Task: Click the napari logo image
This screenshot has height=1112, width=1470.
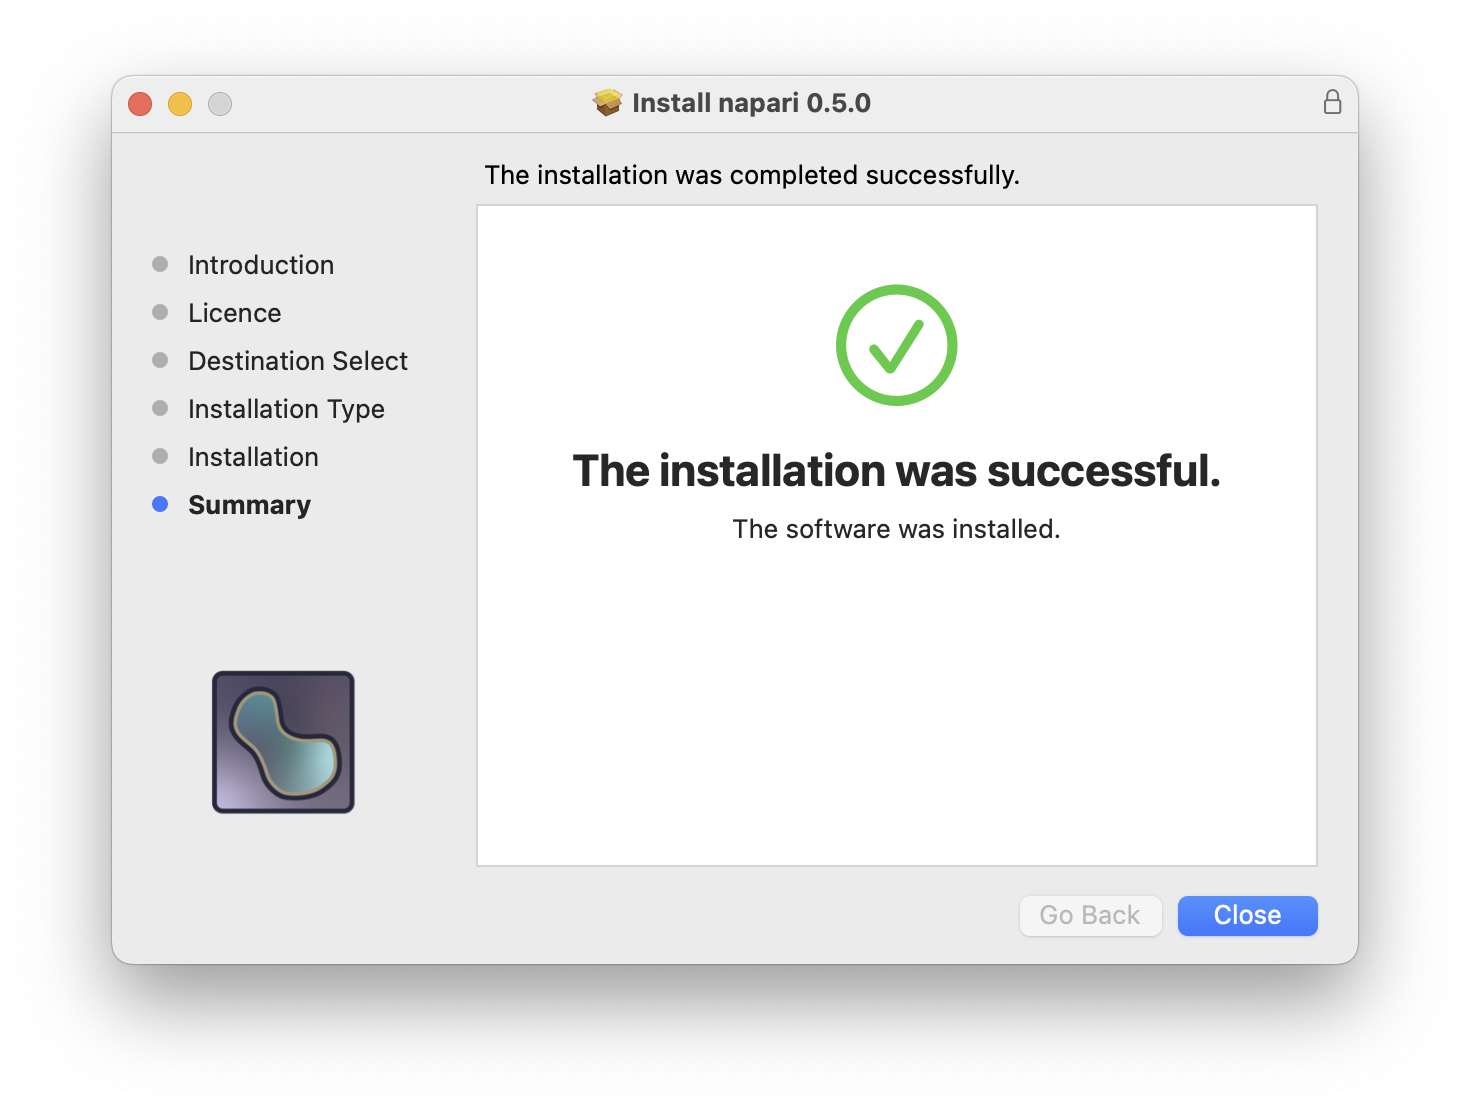Action: 283,742
